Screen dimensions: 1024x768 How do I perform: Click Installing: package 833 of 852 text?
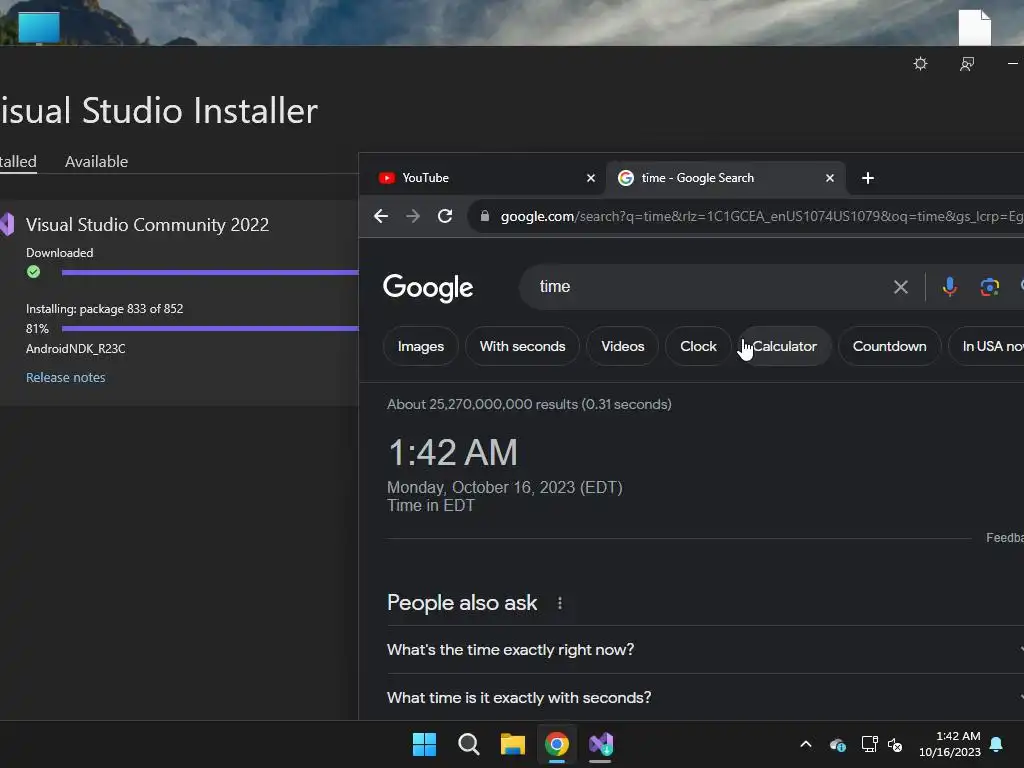click(x=104, y=309)
